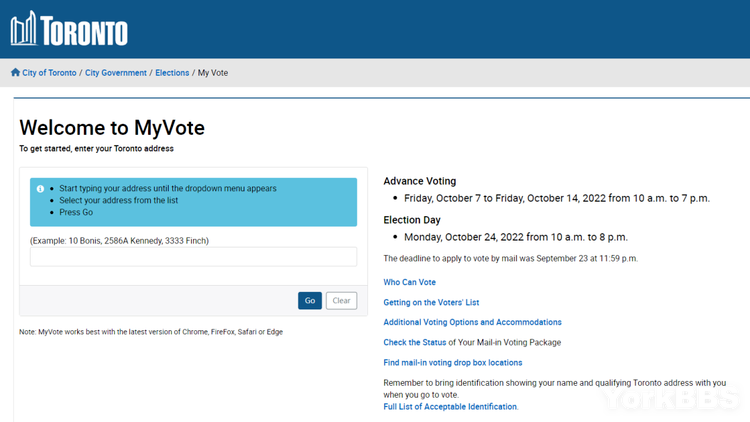The image size is (750, 422).
Task: Select the My Vote breadcrumb item
Action: tap(213, 73)
